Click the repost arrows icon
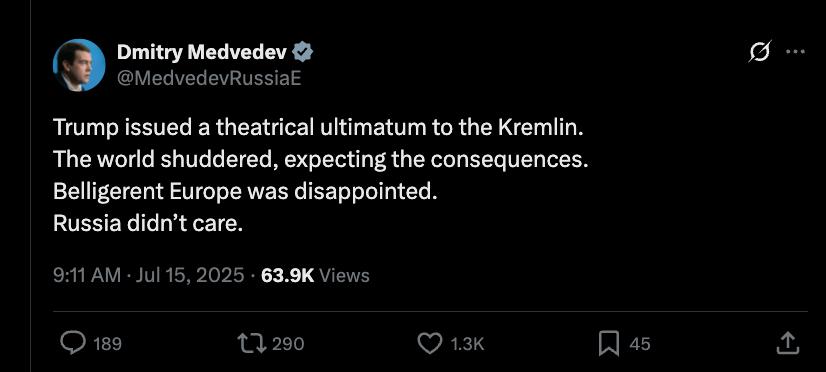 click(250, 344)
